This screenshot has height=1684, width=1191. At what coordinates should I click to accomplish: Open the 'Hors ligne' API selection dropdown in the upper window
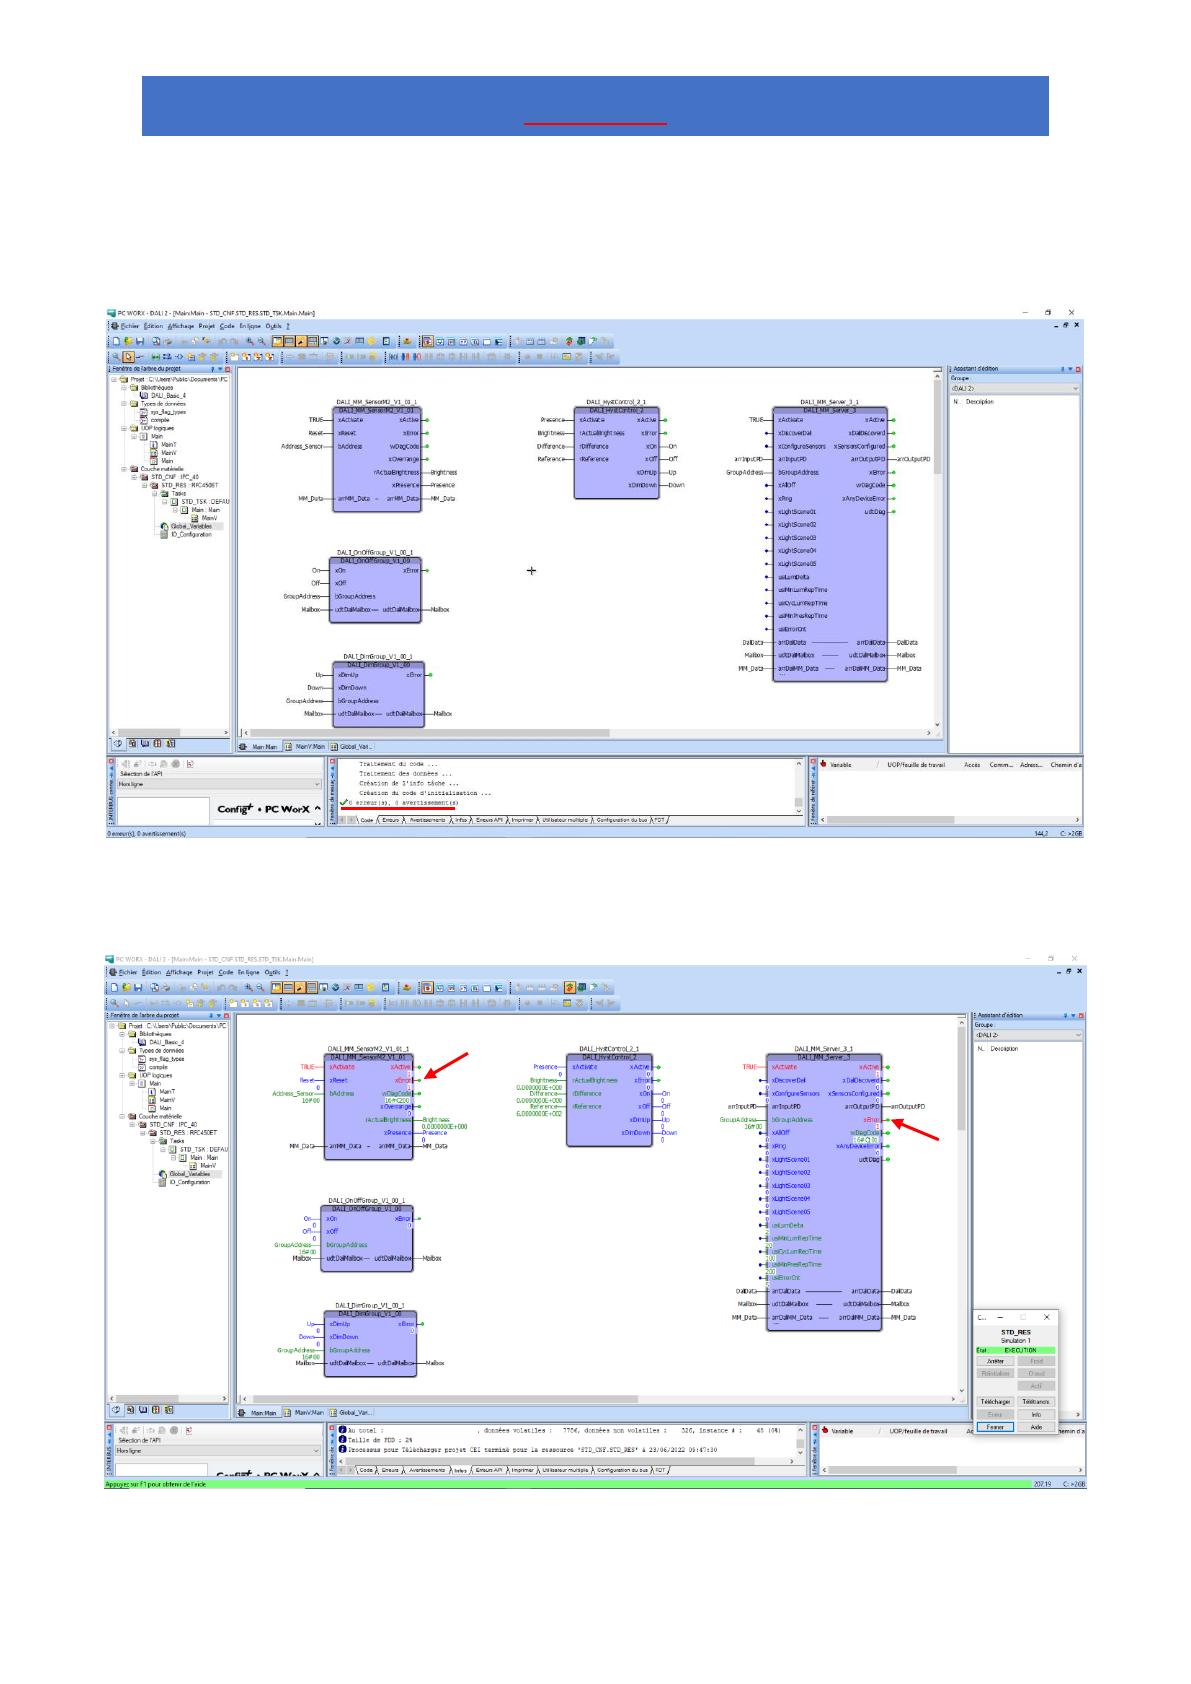(x=317, y=784)
